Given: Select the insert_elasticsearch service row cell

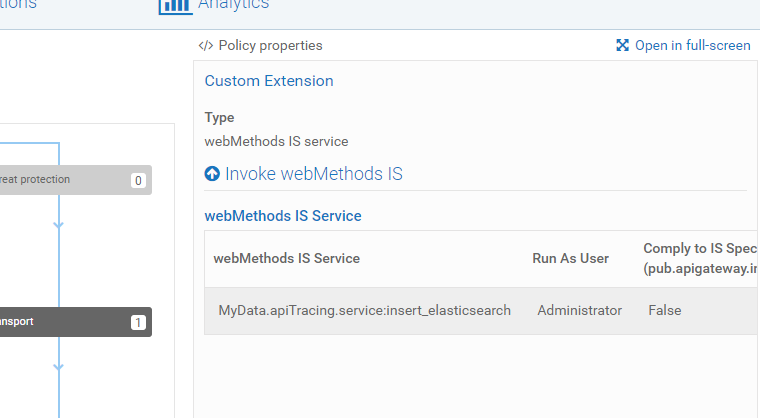Looking at the screenshot, I should click(364, 310).
